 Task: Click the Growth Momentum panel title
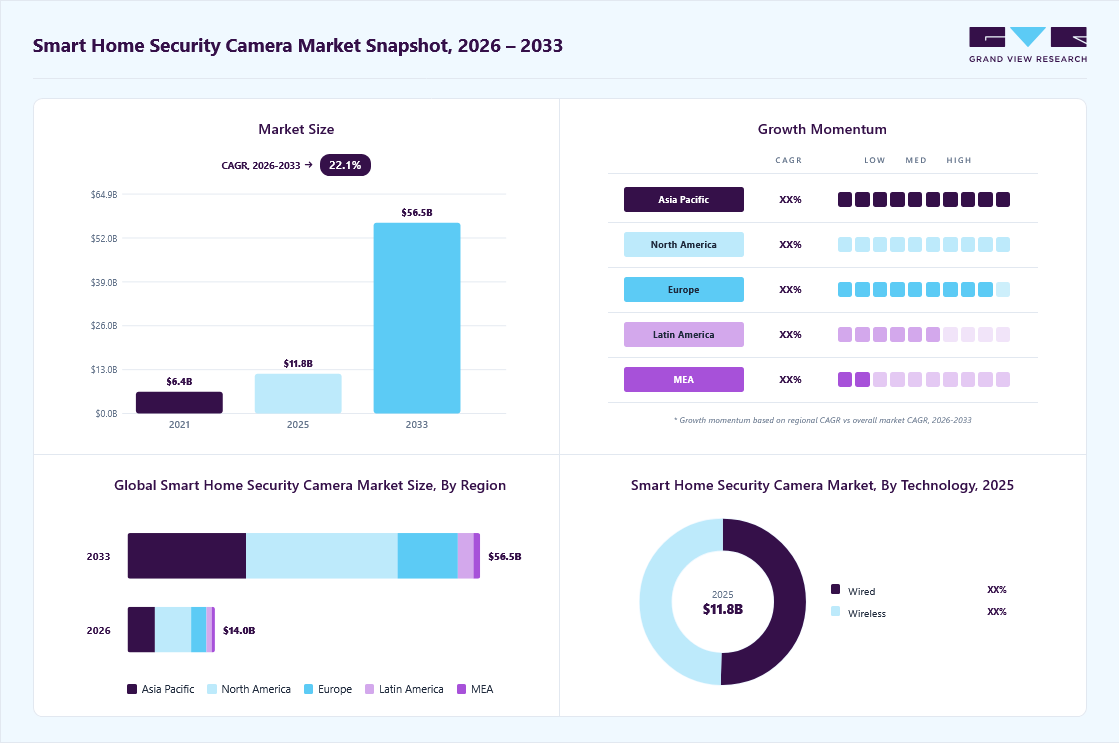(x=822, y=129)
